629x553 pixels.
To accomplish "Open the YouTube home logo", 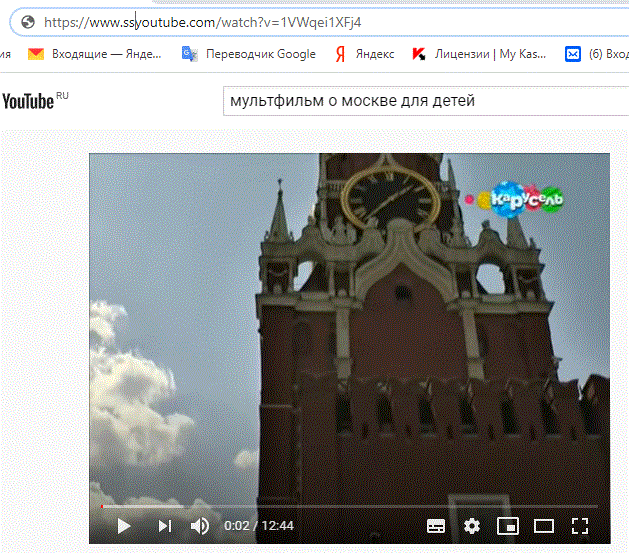I will [35, 101].
